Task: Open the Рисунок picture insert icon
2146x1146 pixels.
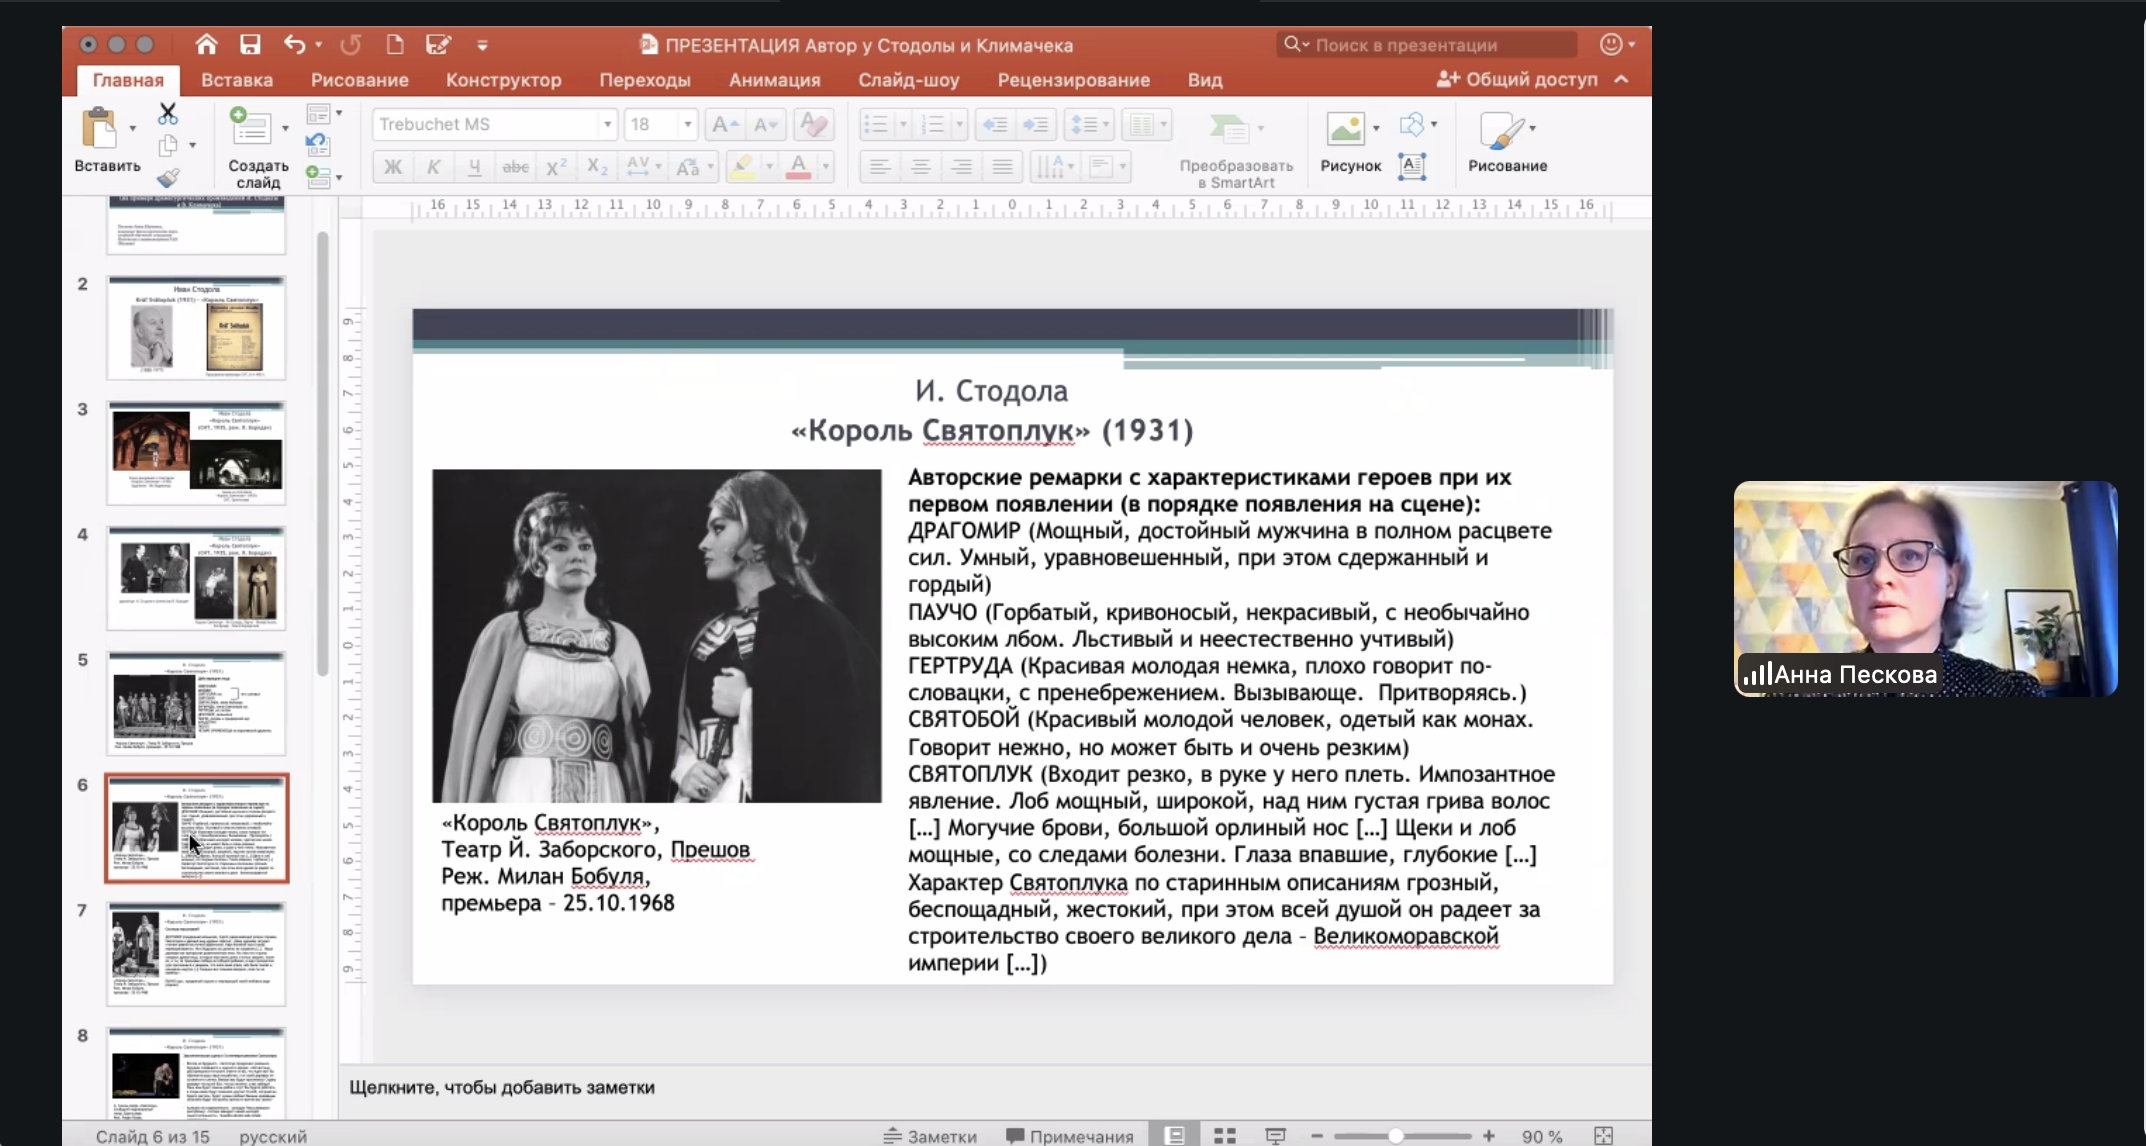Action: coord(1345,128)
